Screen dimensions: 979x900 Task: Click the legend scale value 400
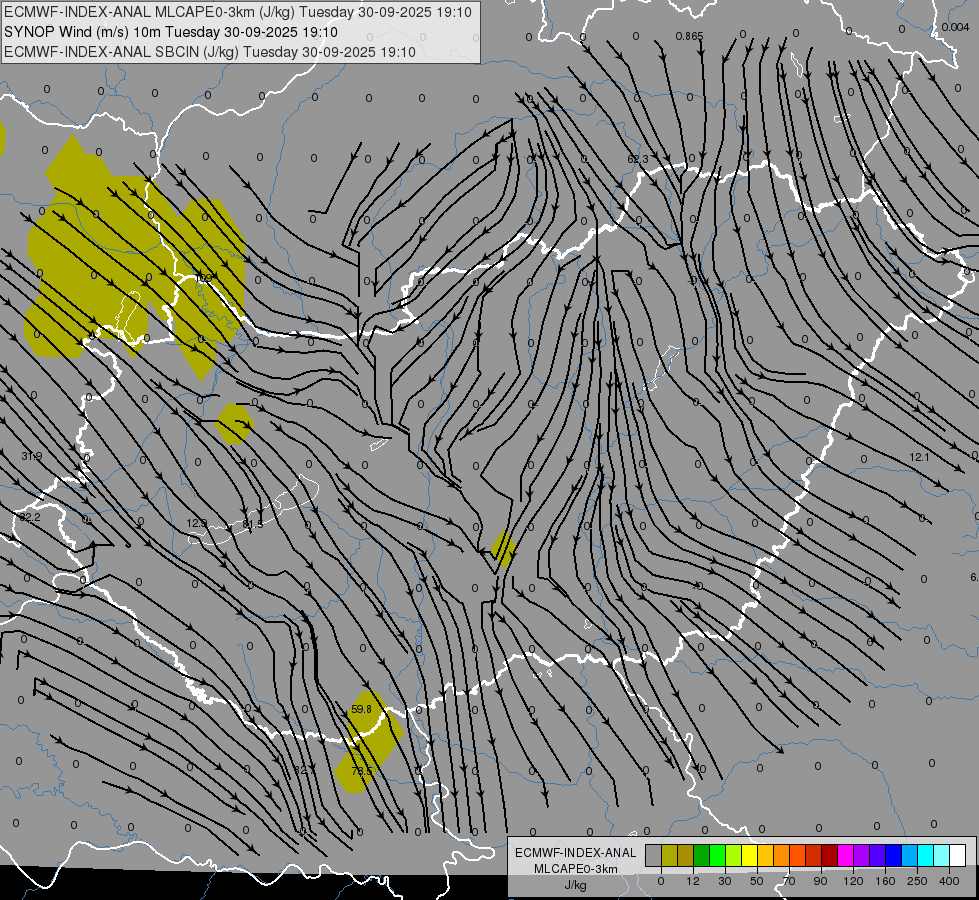(949, 881)
